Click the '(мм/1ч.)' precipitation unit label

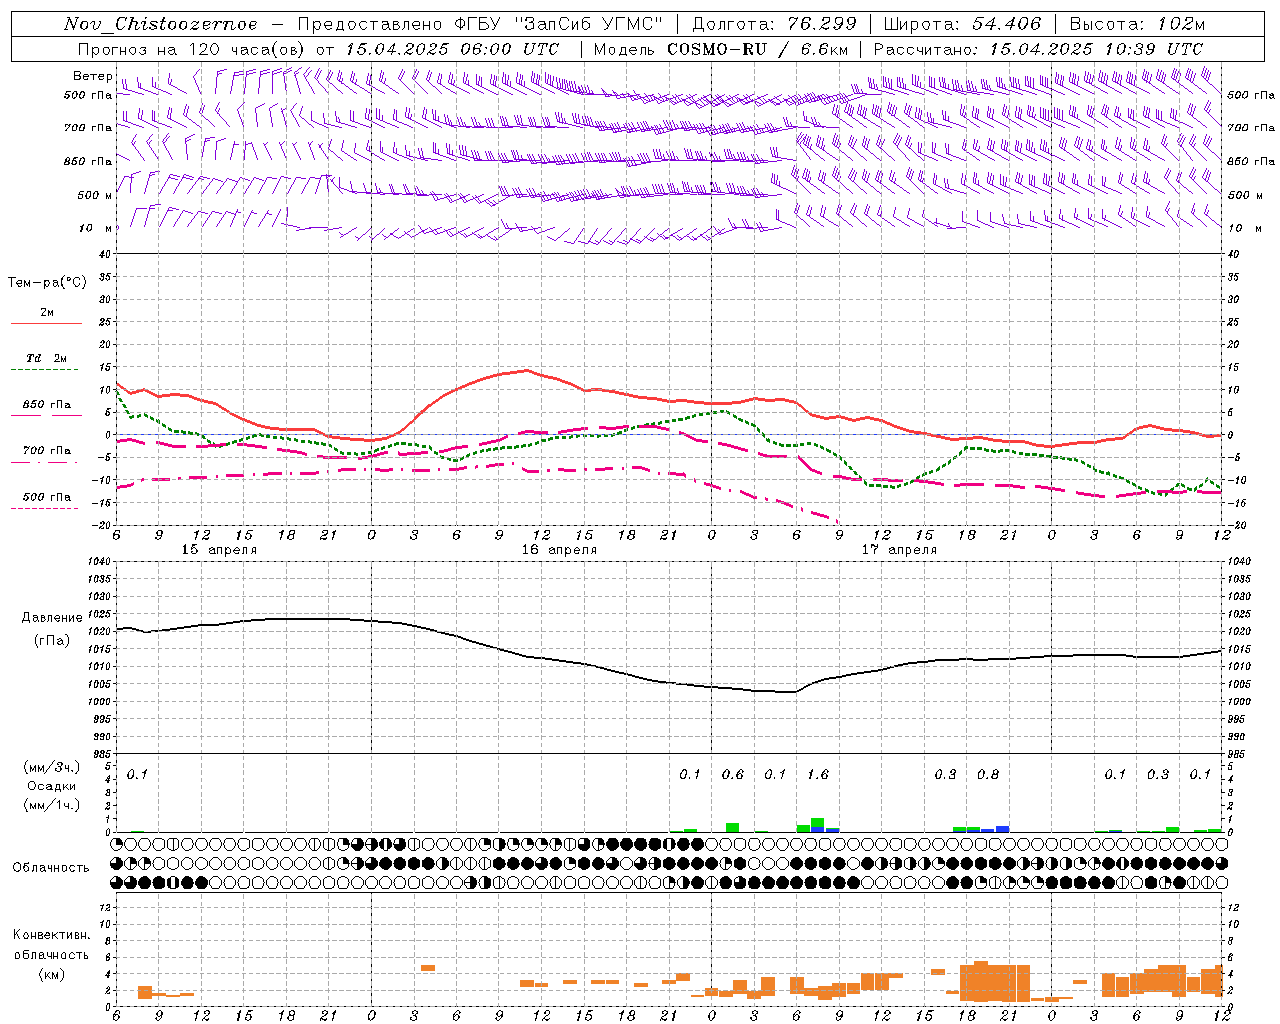tap(51, 805)
